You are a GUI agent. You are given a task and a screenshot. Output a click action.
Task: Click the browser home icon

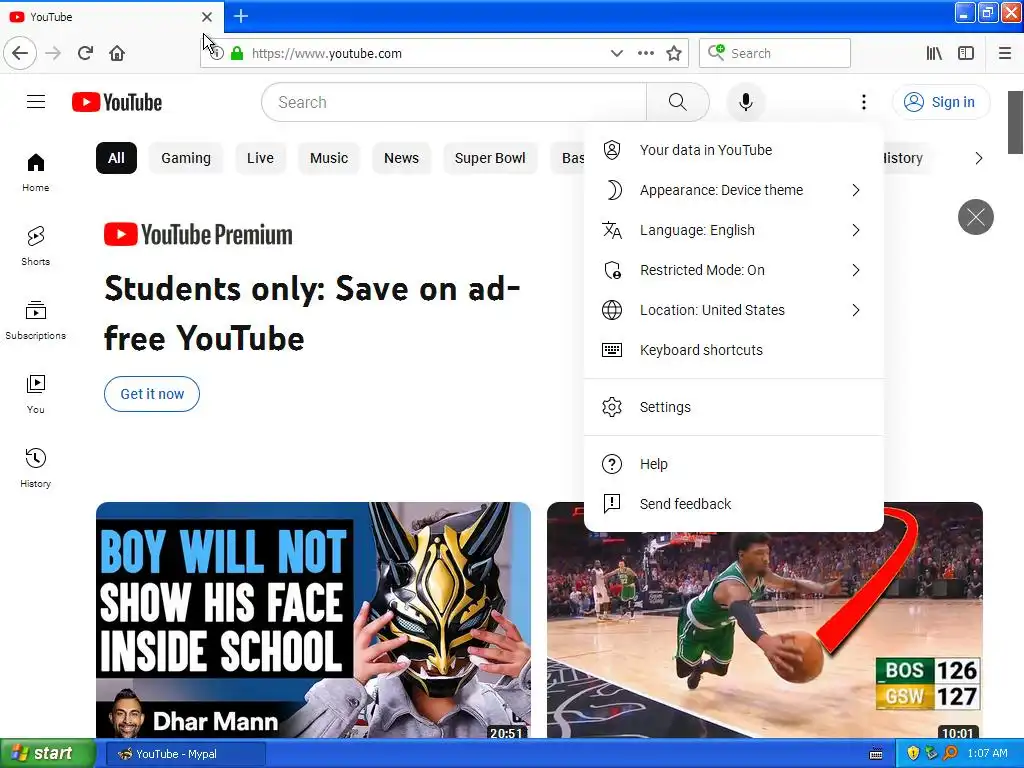[x=117, y=53]
